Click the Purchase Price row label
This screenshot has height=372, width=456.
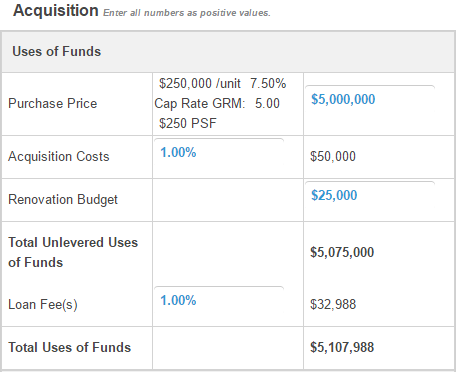click(53, 103)
